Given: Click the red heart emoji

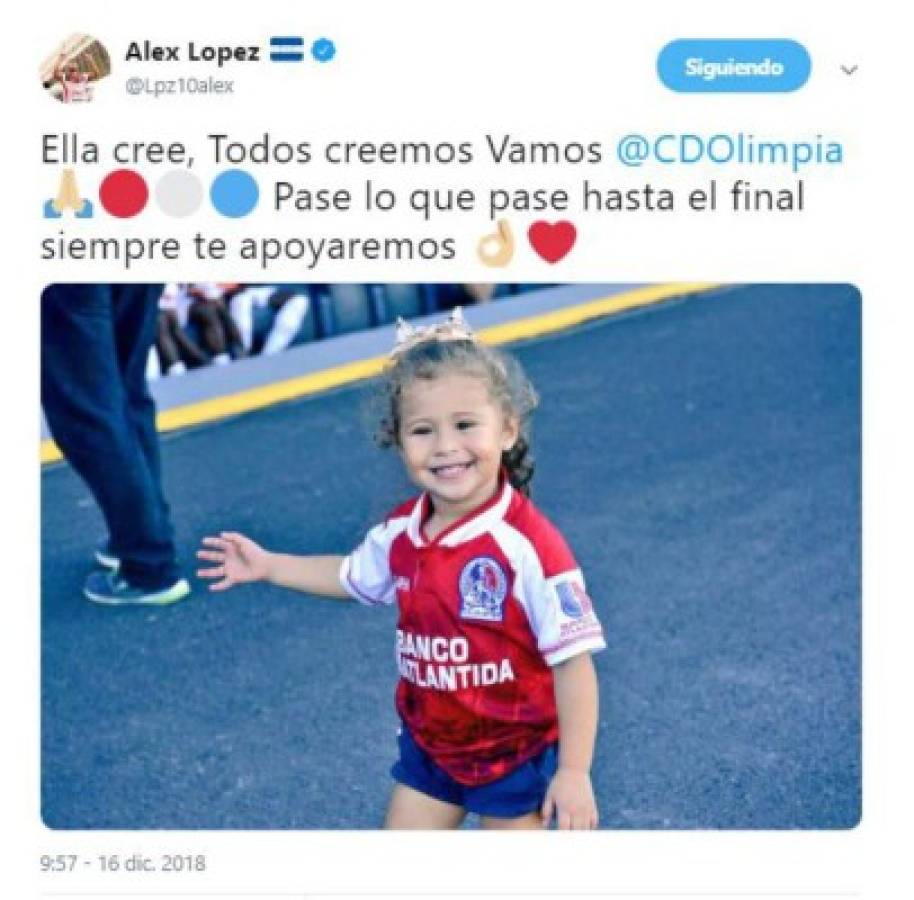Looking at the screenshot, I should [551, 243].
